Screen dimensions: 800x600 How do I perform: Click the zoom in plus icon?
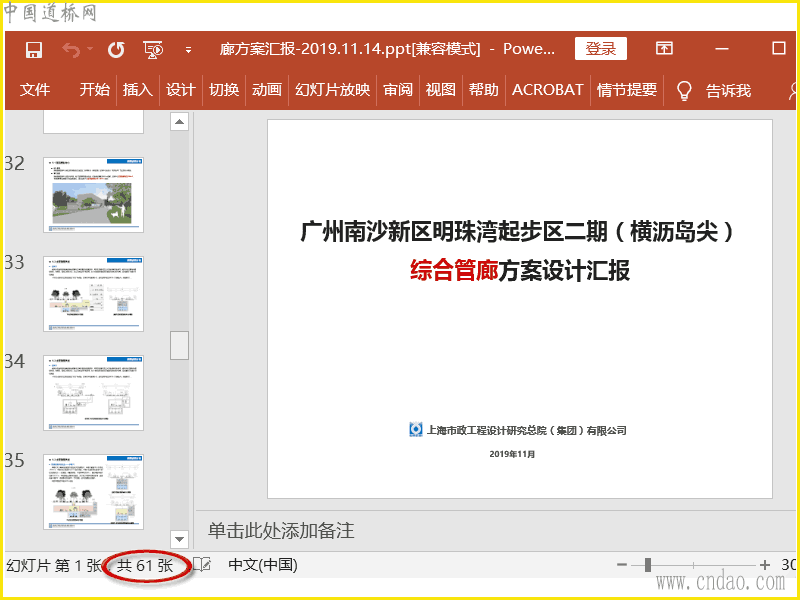(x=764, y=565)
